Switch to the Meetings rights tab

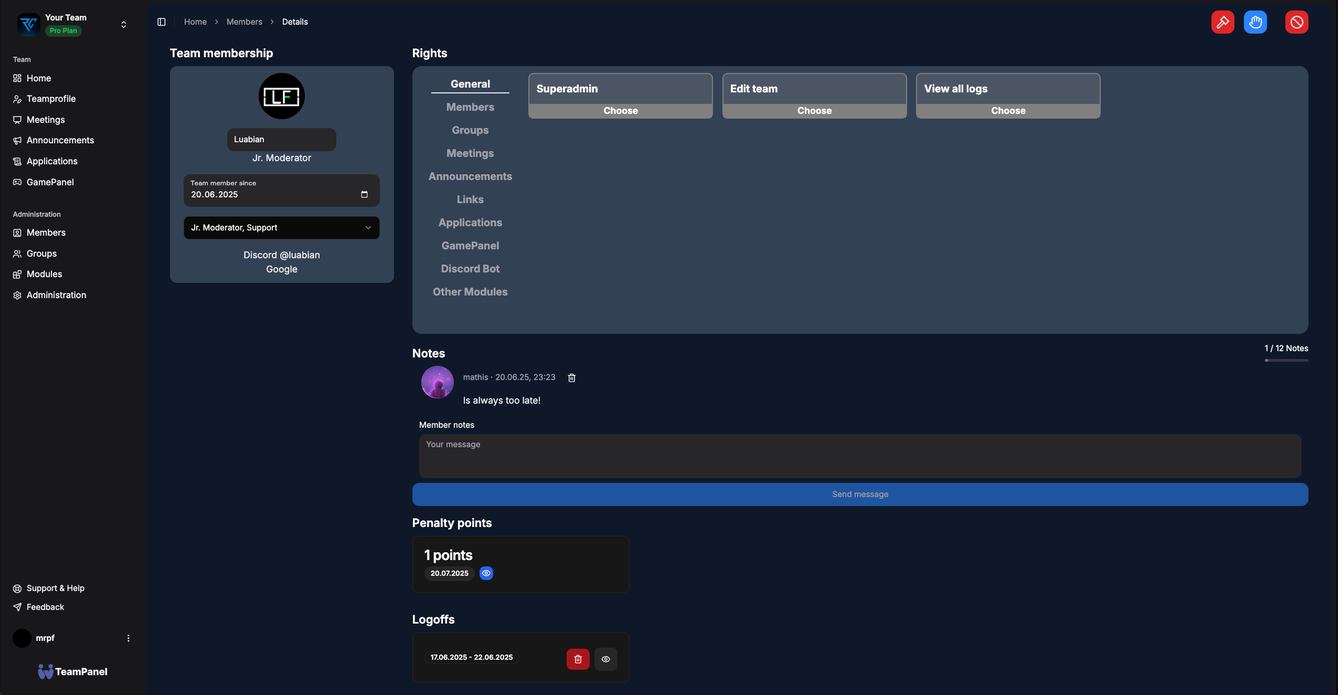coord(470,153)
